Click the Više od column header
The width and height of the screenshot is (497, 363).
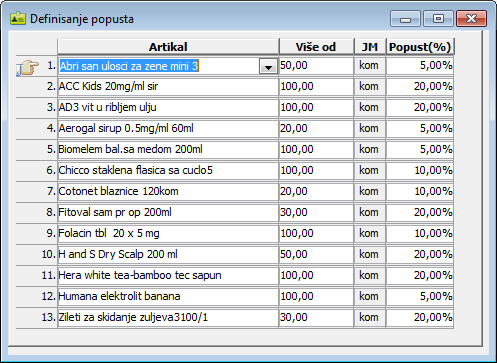(x=316, y=47)
